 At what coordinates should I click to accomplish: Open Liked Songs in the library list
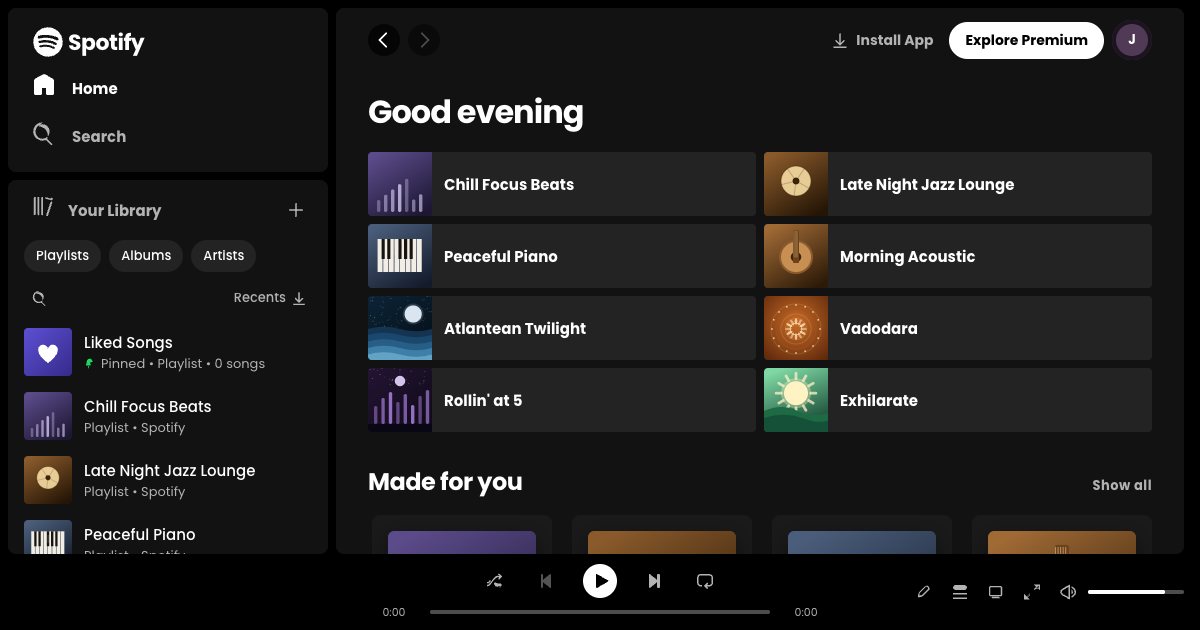coord(168,352)
